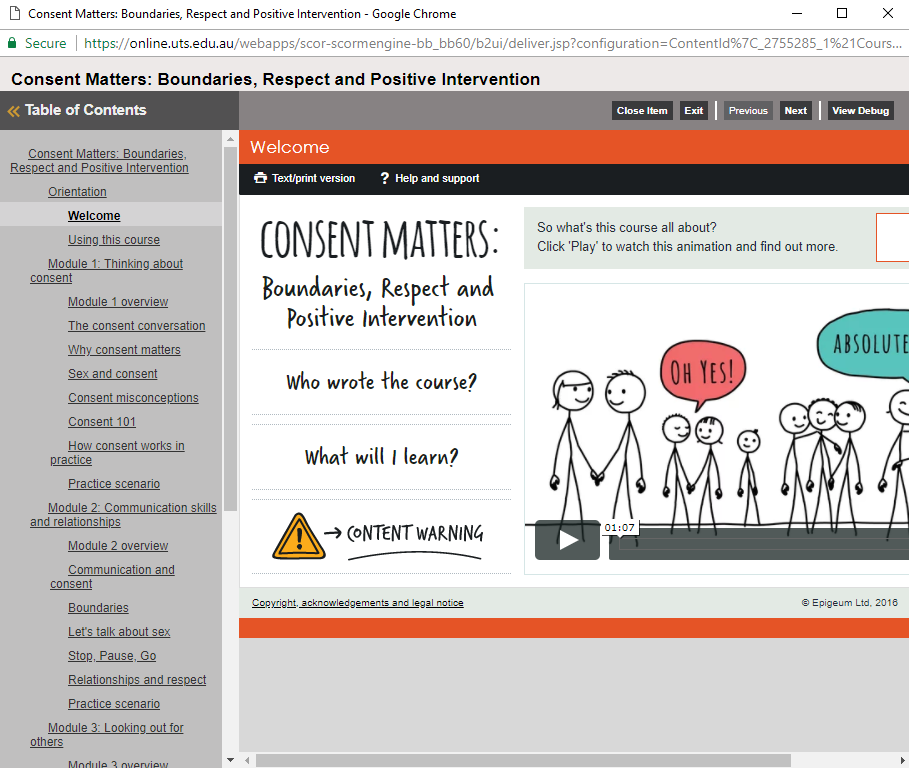
Task: Open 'Stop, Pause, Go' in contents
Action: pyautogui.click(x=112, y=656)
